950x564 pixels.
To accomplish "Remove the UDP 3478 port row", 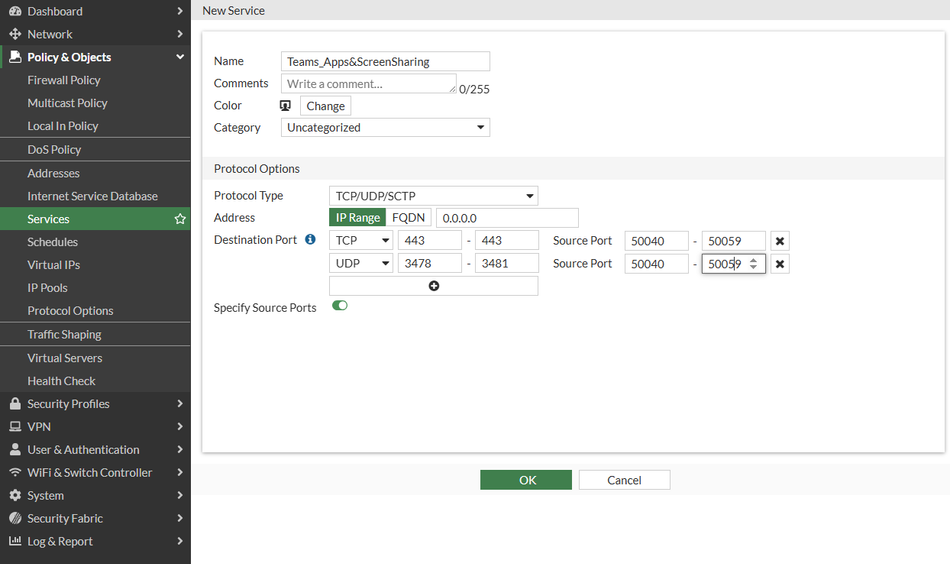I will click(780, 264).
